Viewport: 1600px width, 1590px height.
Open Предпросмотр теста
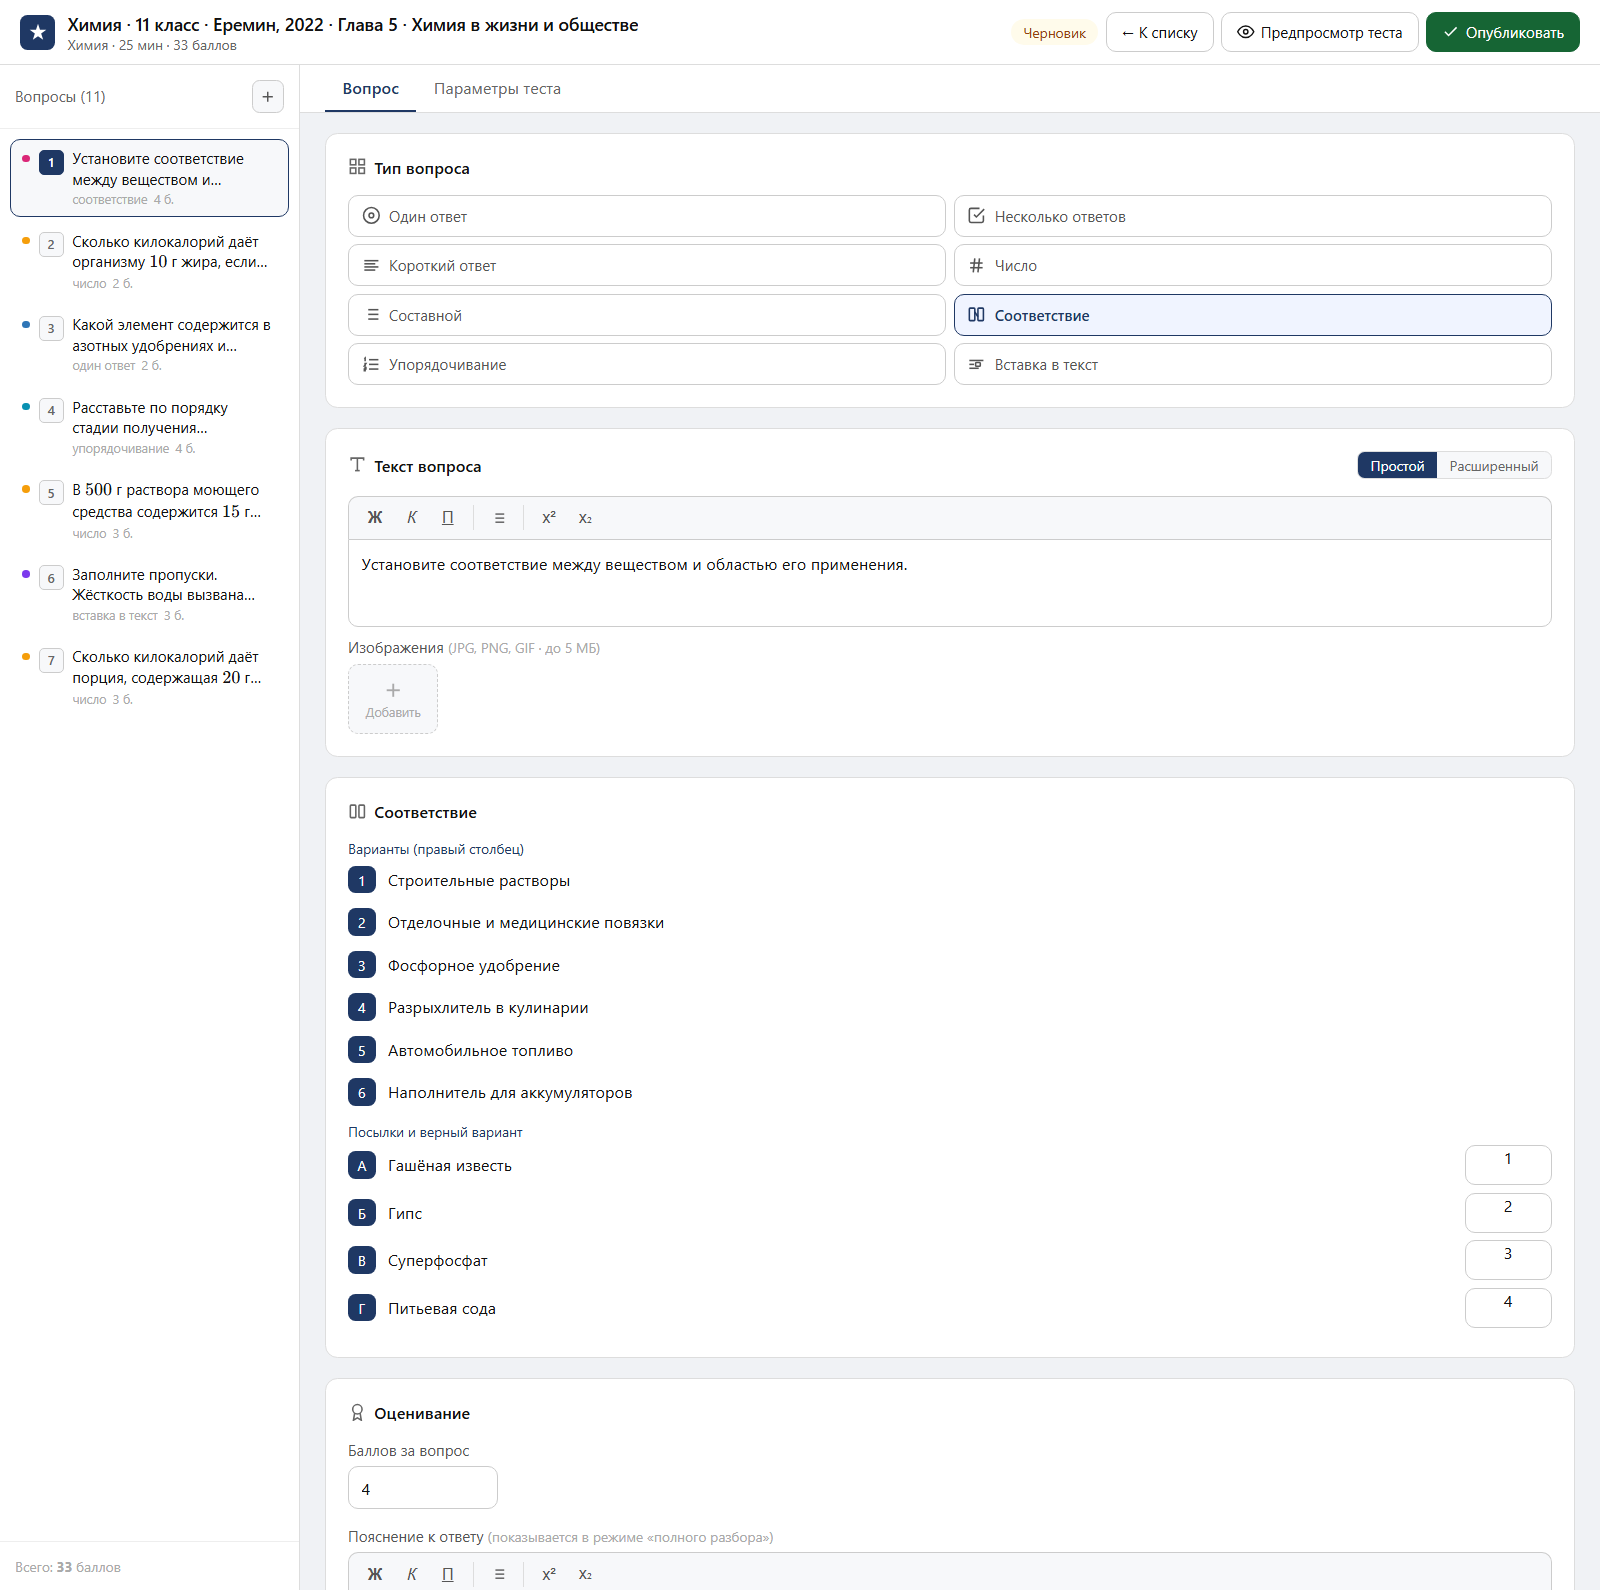(x=1320, y=32)
